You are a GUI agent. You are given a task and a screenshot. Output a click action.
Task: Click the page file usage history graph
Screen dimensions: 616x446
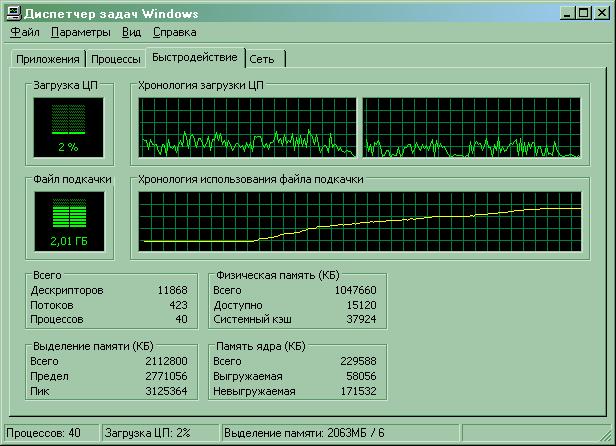click(x=359, y=221)
